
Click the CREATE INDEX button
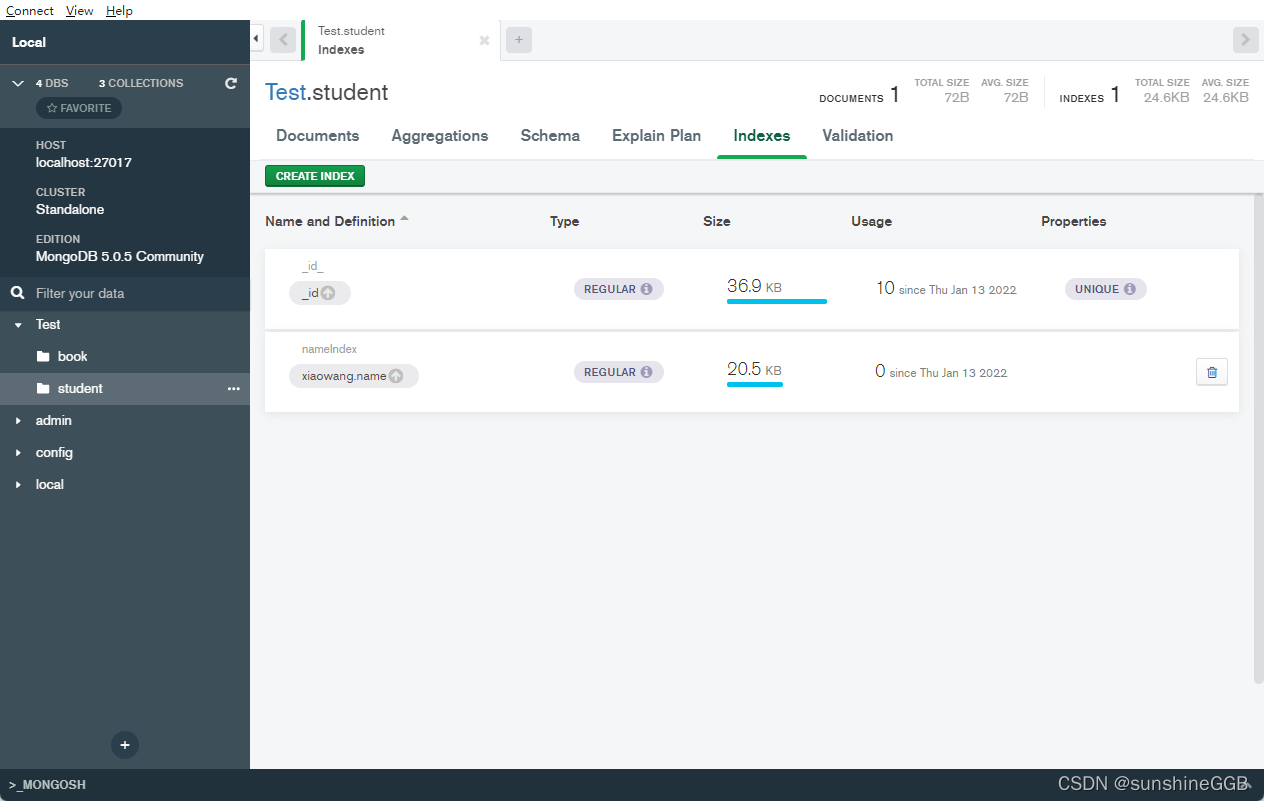click(x=315, y=176)
